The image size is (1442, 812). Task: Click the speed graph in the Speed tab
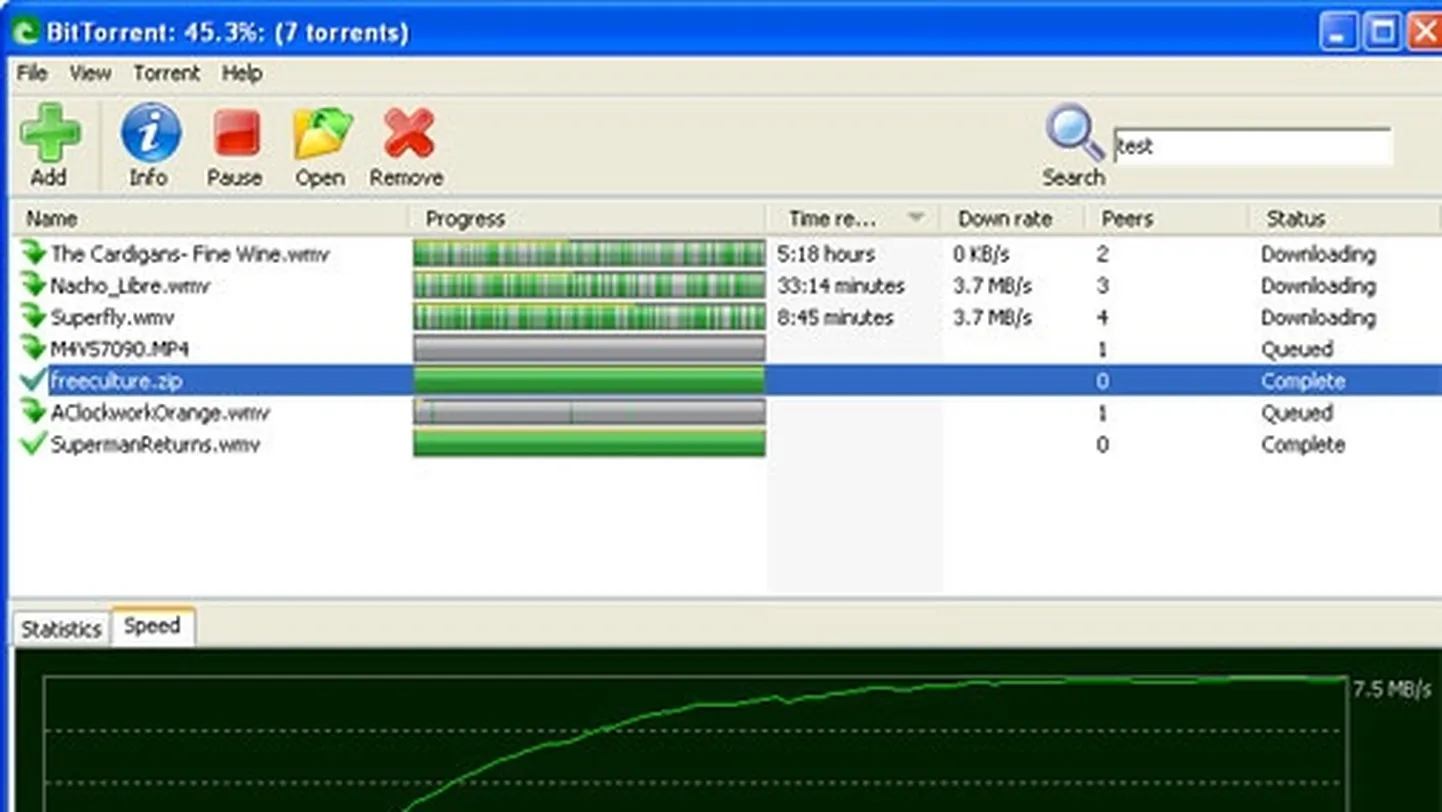695,744
